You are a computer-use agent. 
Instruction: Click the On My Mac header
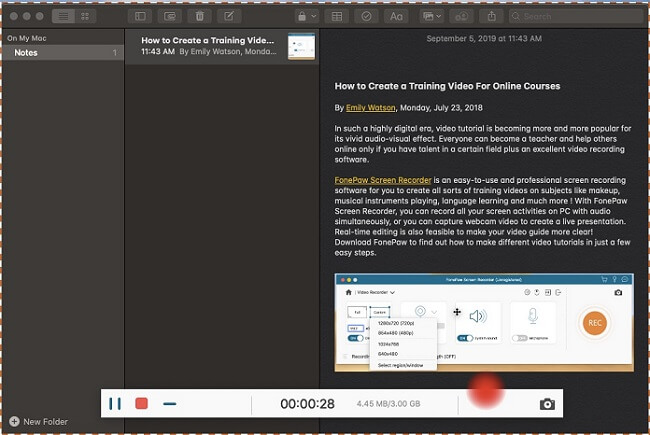(x=27, y=38)
